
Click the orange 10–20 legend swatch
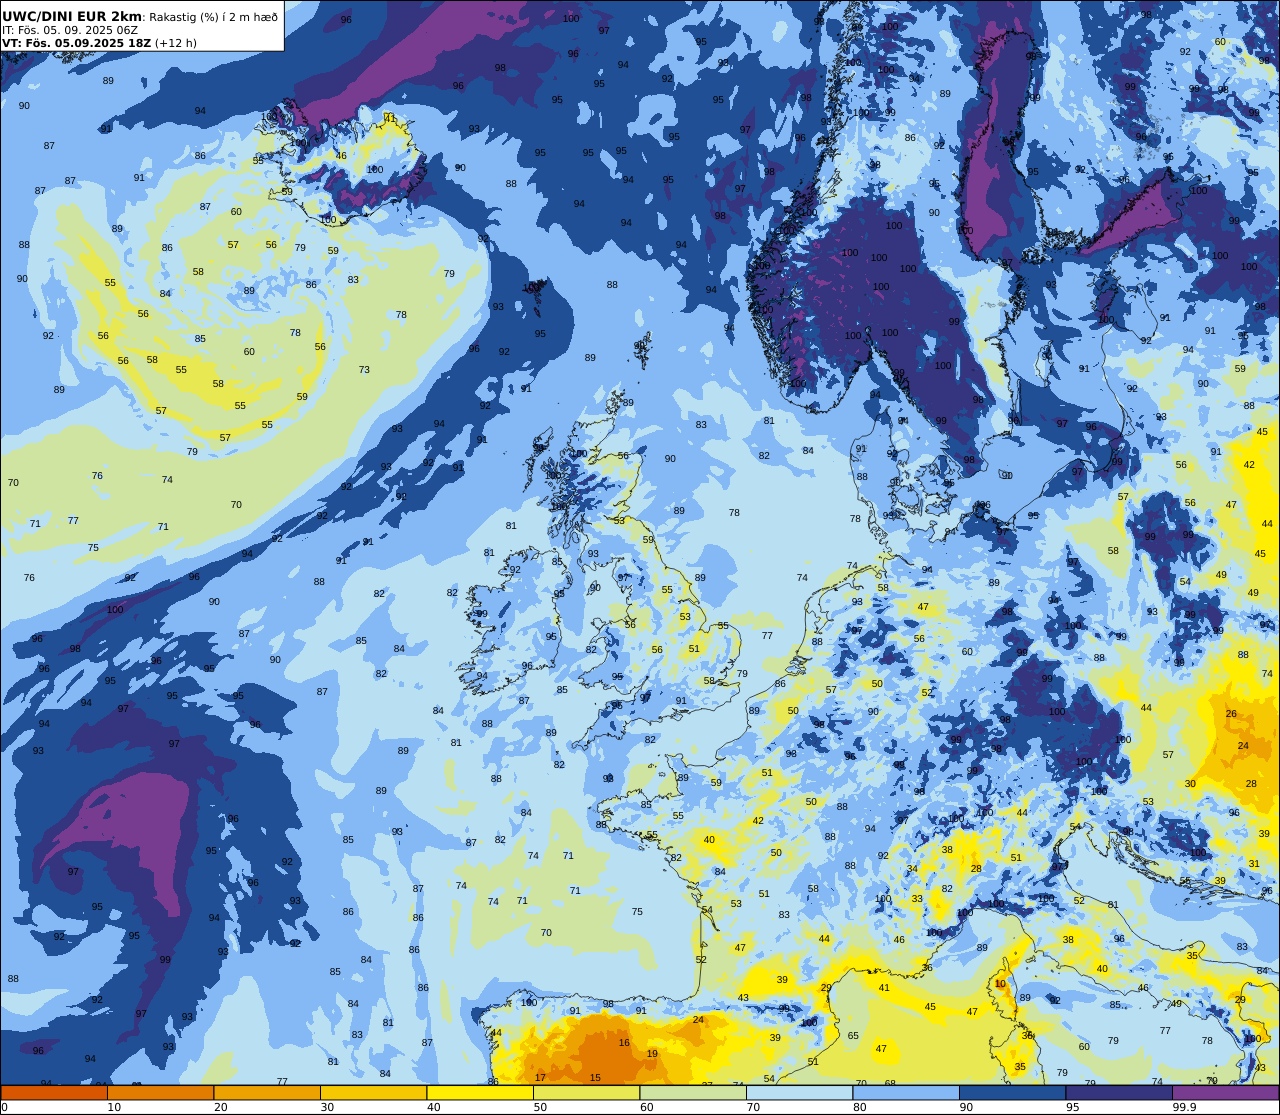tap(161, 1092)
